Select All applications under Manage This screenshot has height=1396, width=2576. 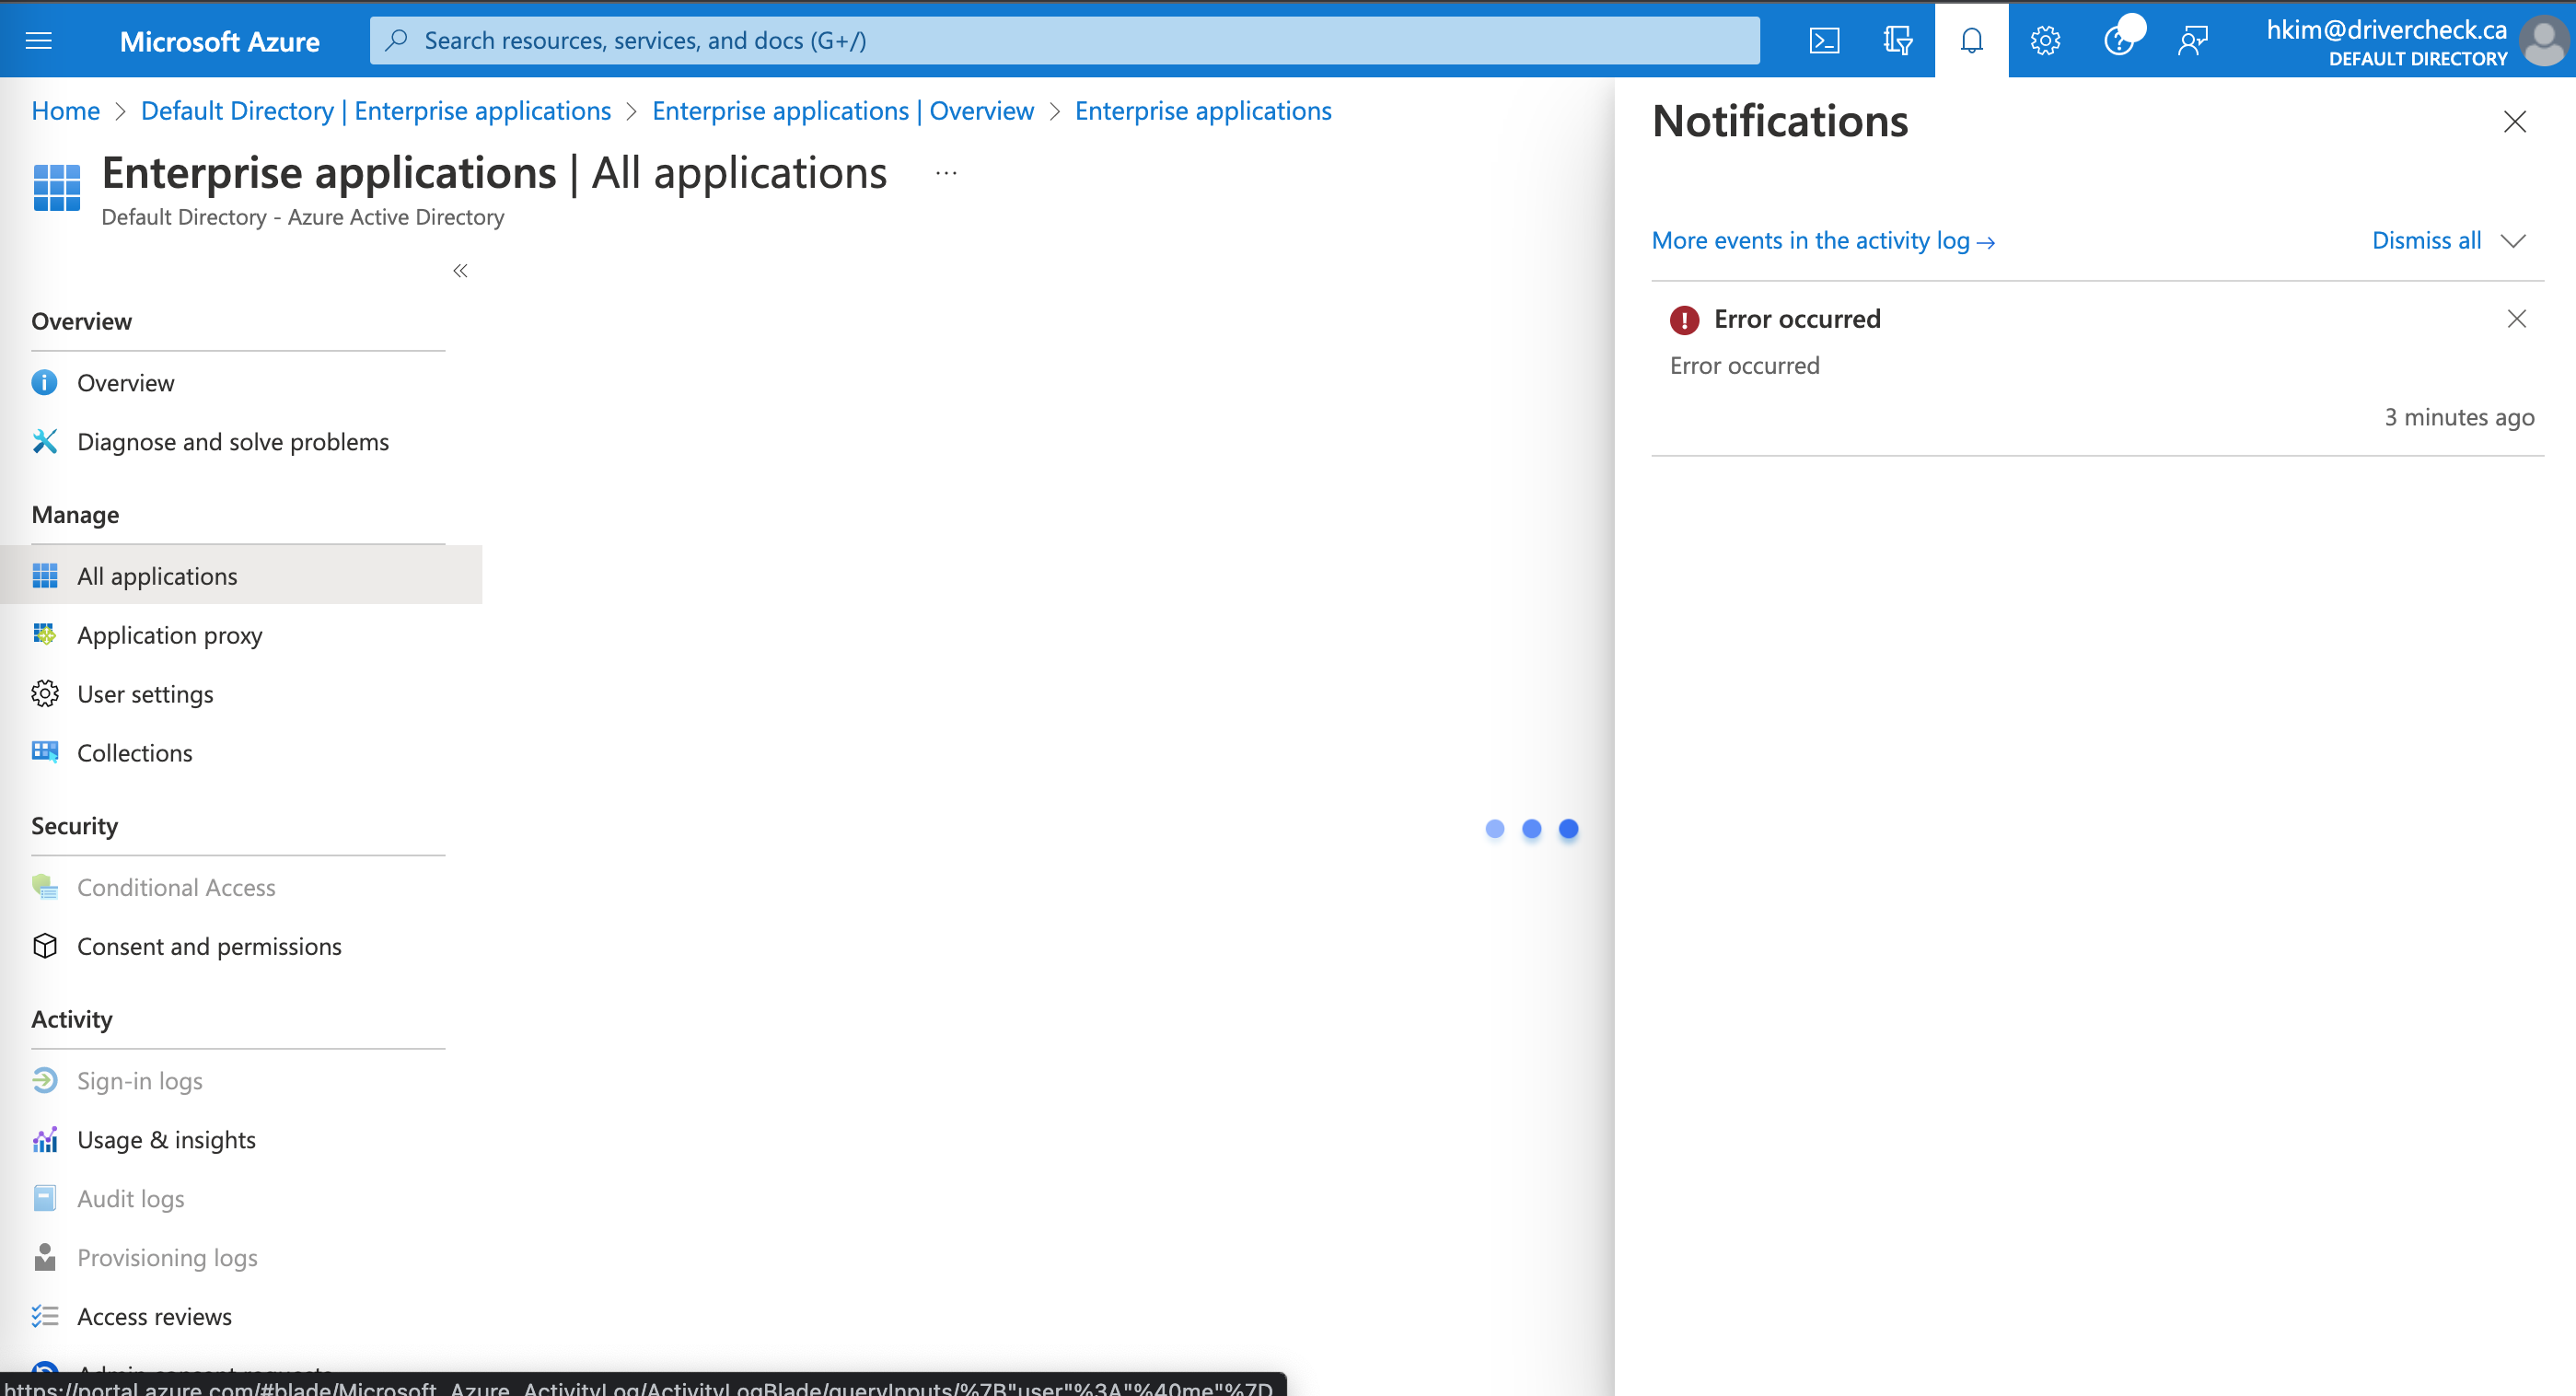tap(157, 575)
